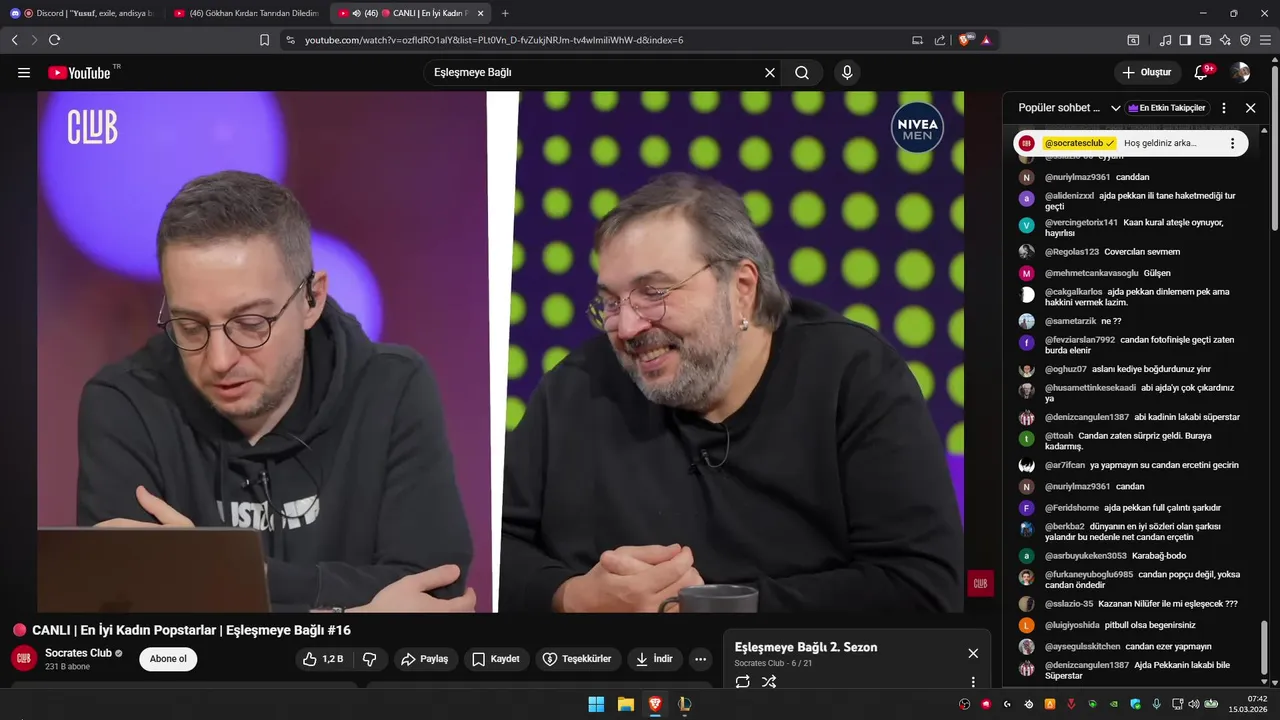
Task: Click the İndir download button
Action: (x=654, y=659)
